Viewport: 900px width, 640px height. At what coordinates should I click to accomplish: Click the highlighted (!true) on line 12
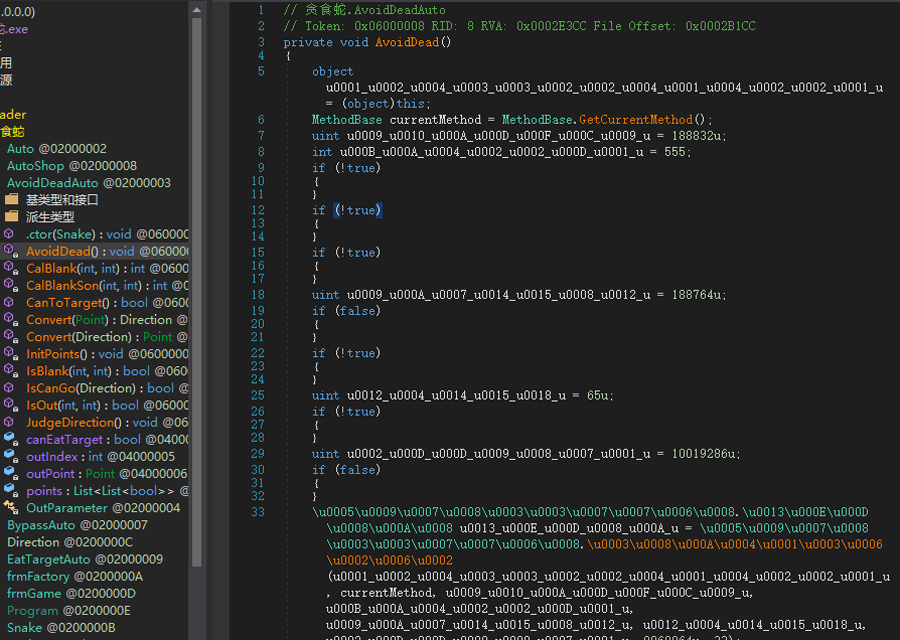point(358,210)
